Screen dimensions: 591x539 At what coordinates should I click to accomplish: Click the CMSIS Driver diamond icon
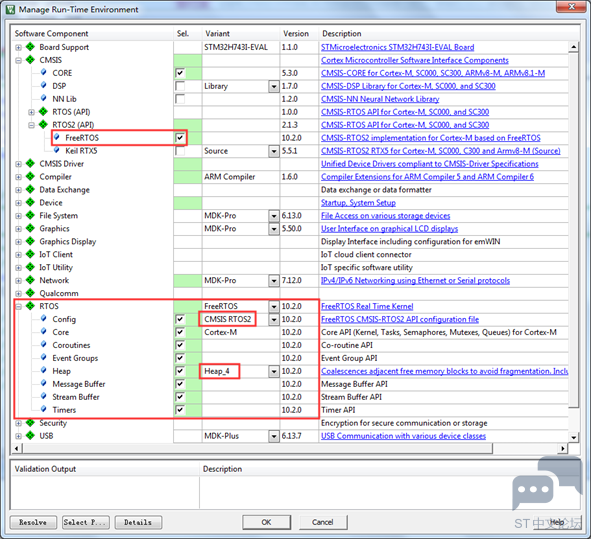point(30,163)
